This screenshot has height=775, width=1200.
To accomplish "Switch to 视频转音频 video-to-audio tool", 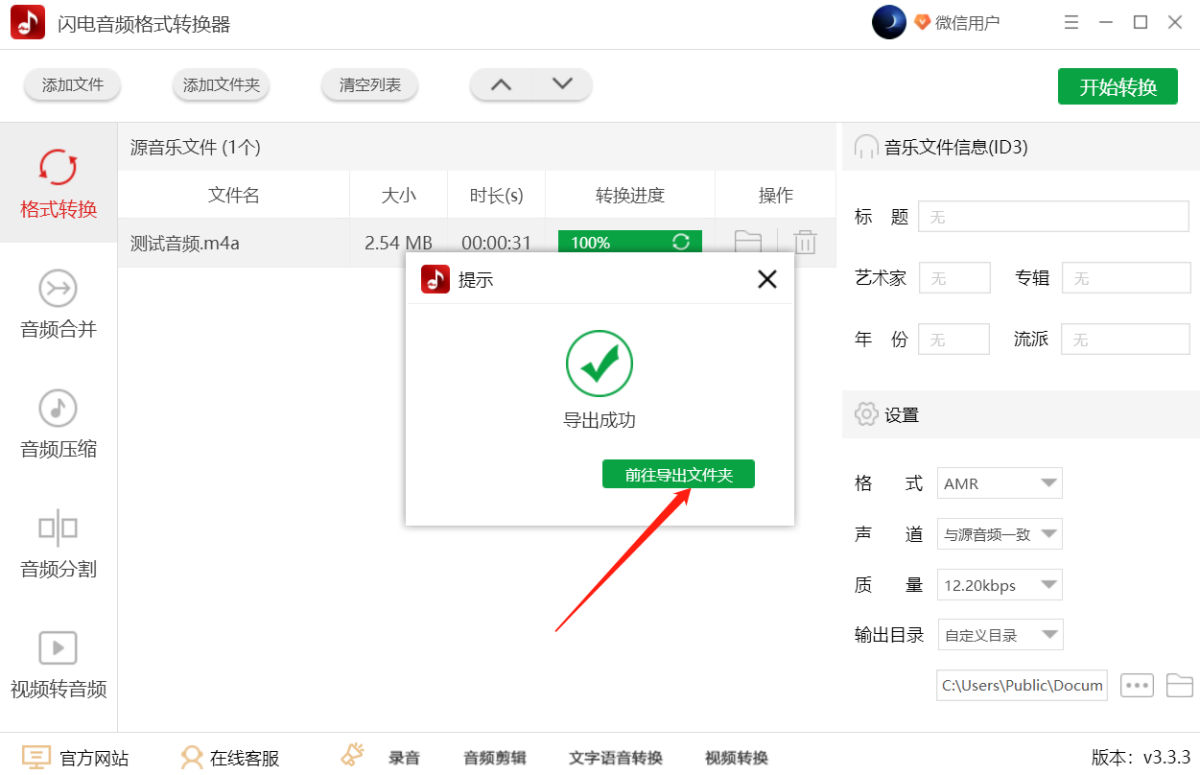I will coord(58,665).
